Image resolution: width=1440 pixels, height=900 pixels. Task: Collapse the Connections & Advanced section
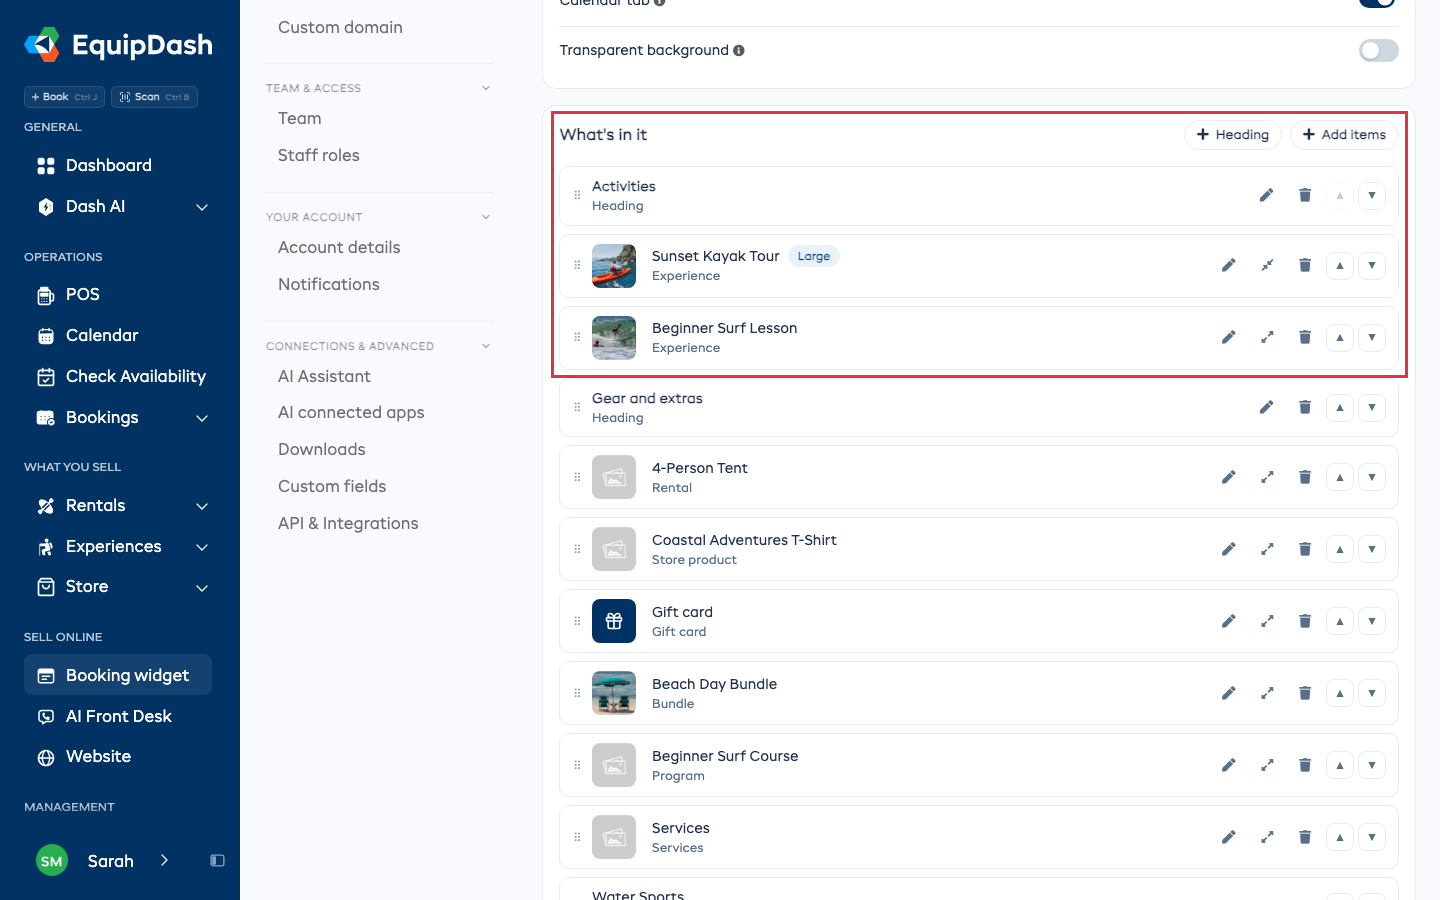click(486, 346)
